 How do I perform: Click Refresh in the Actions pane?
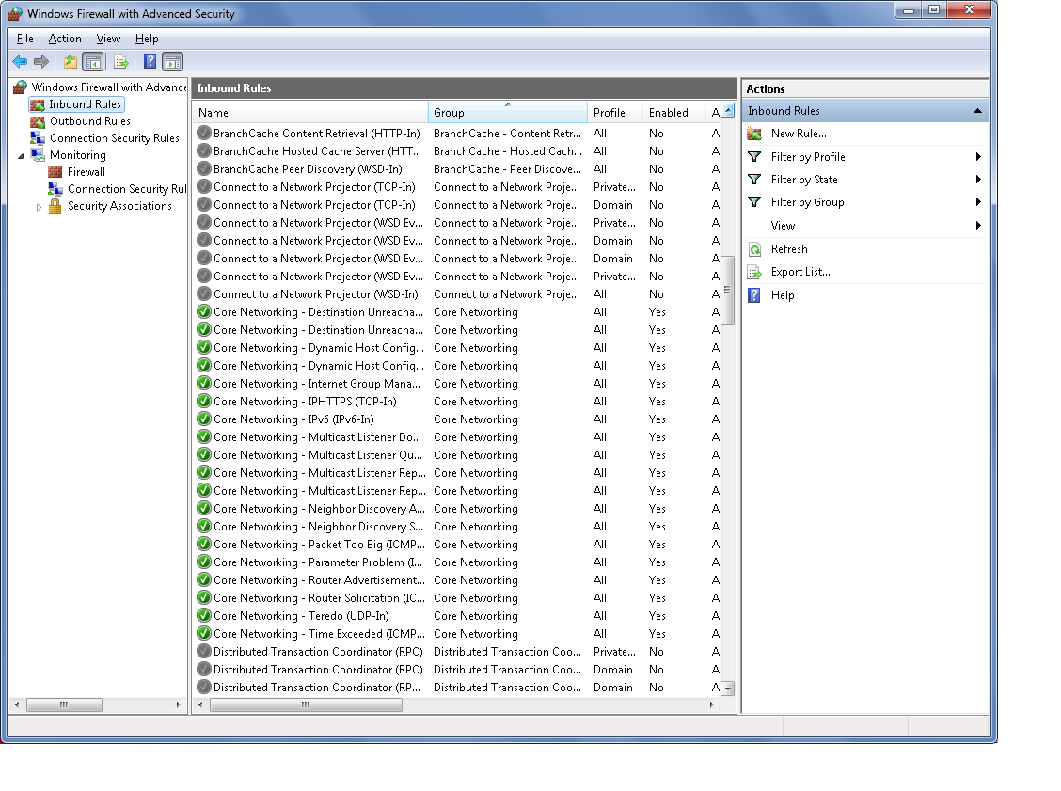[x=789, y=250]
